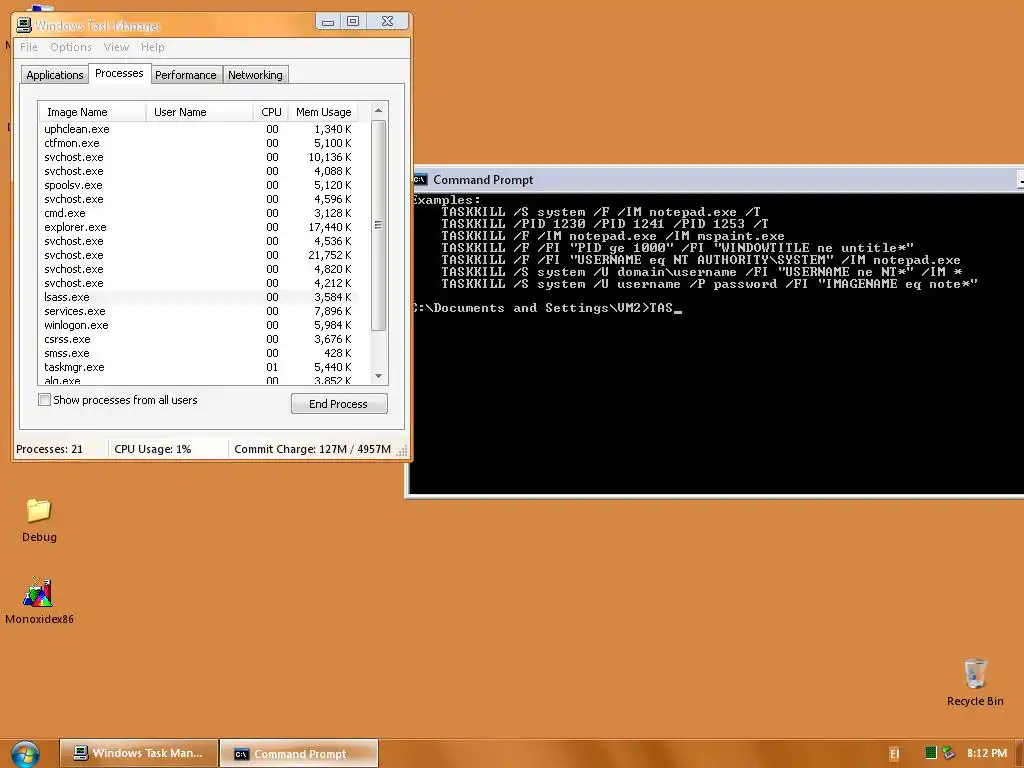Click the Task Manager resize grip
Screen dimensions: 1024x768
pos(402,451)
